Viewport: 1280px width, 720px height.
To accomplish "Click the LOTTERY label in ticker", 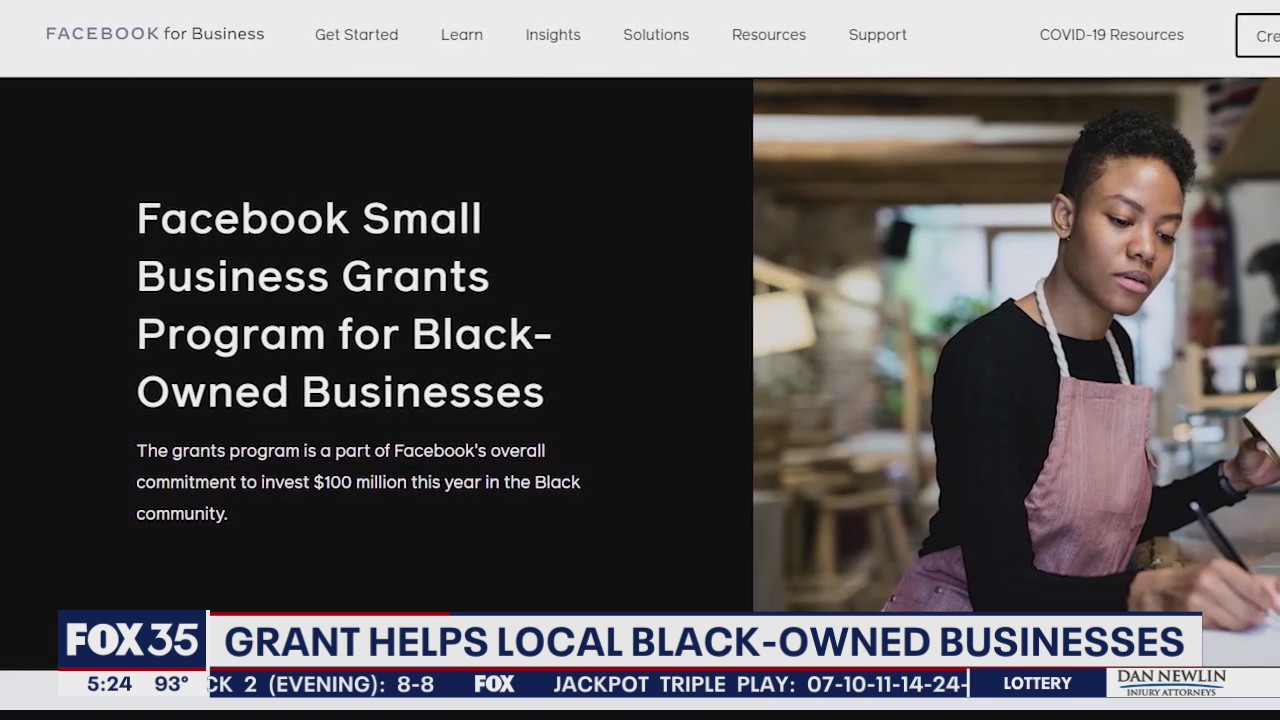I will (1037, 683).
